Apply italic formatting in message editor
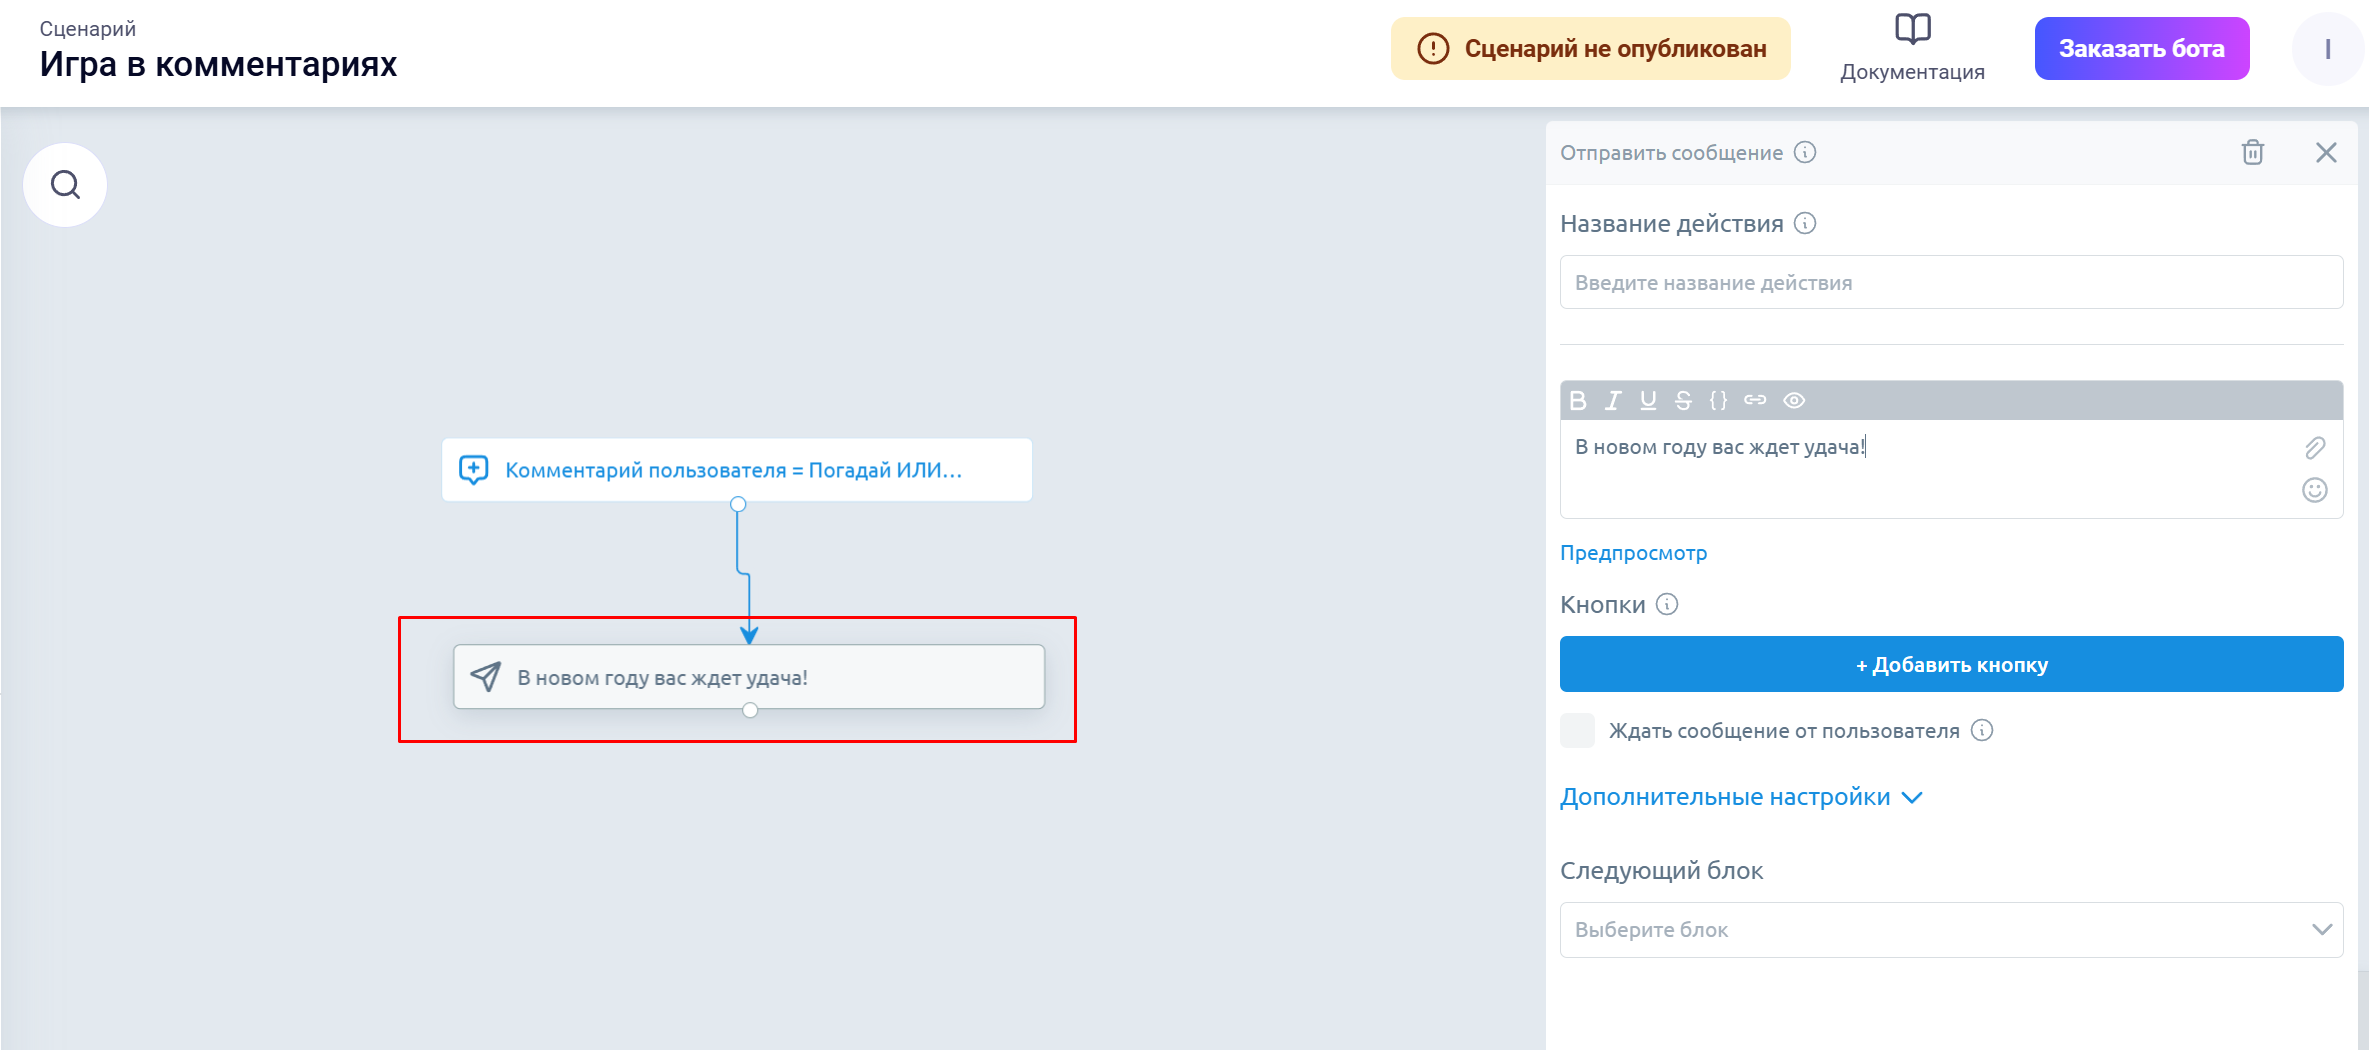The width and height of the screenshot is (2369, 1050). [1613, 401]
